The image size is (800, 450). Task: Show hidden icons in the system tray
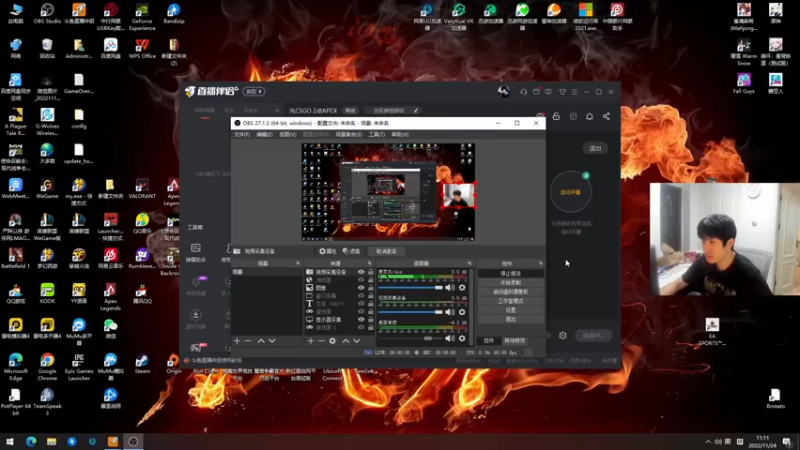pos(708,442)
